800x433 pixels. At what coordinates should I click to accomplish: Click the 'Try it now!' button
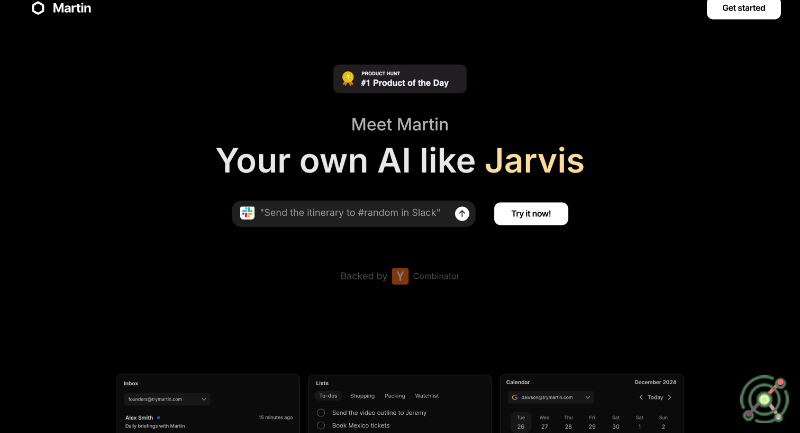(x=530, y=213)
